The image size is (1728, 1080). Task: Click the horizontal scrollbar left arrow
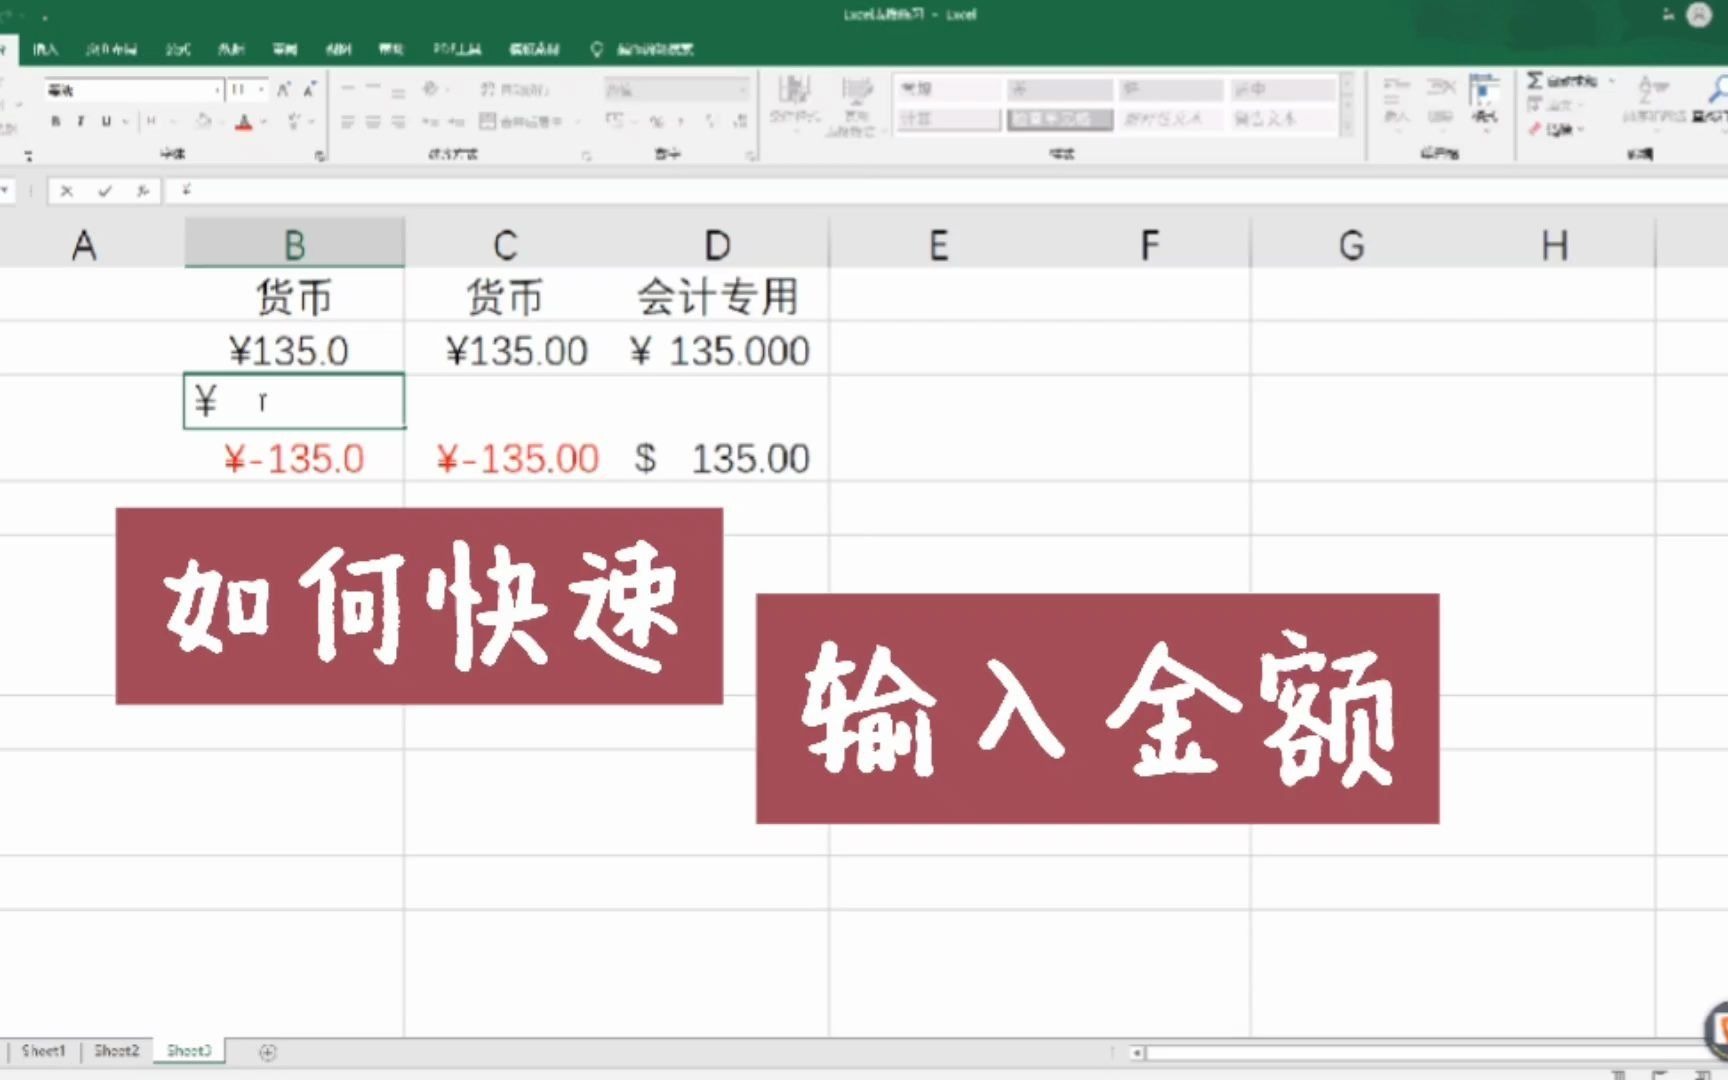[1137, 1052]
